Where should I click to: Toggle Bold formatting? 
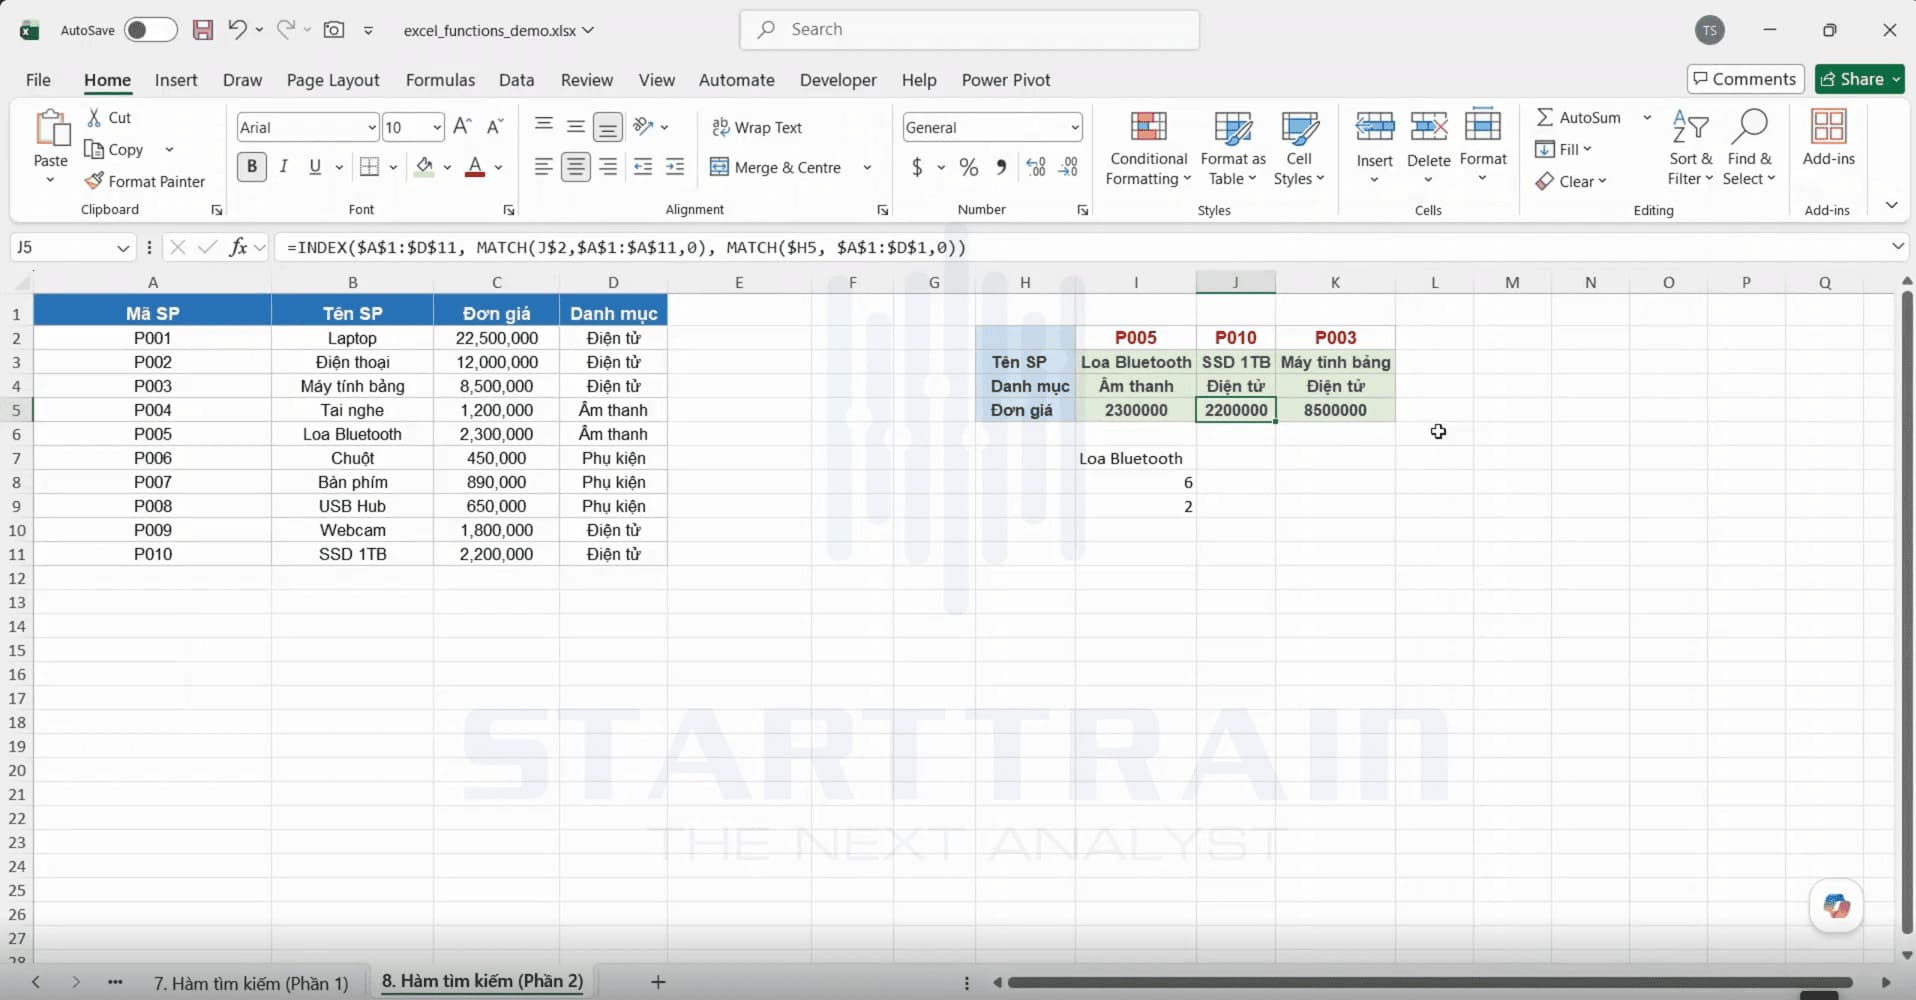click(252, 167)
